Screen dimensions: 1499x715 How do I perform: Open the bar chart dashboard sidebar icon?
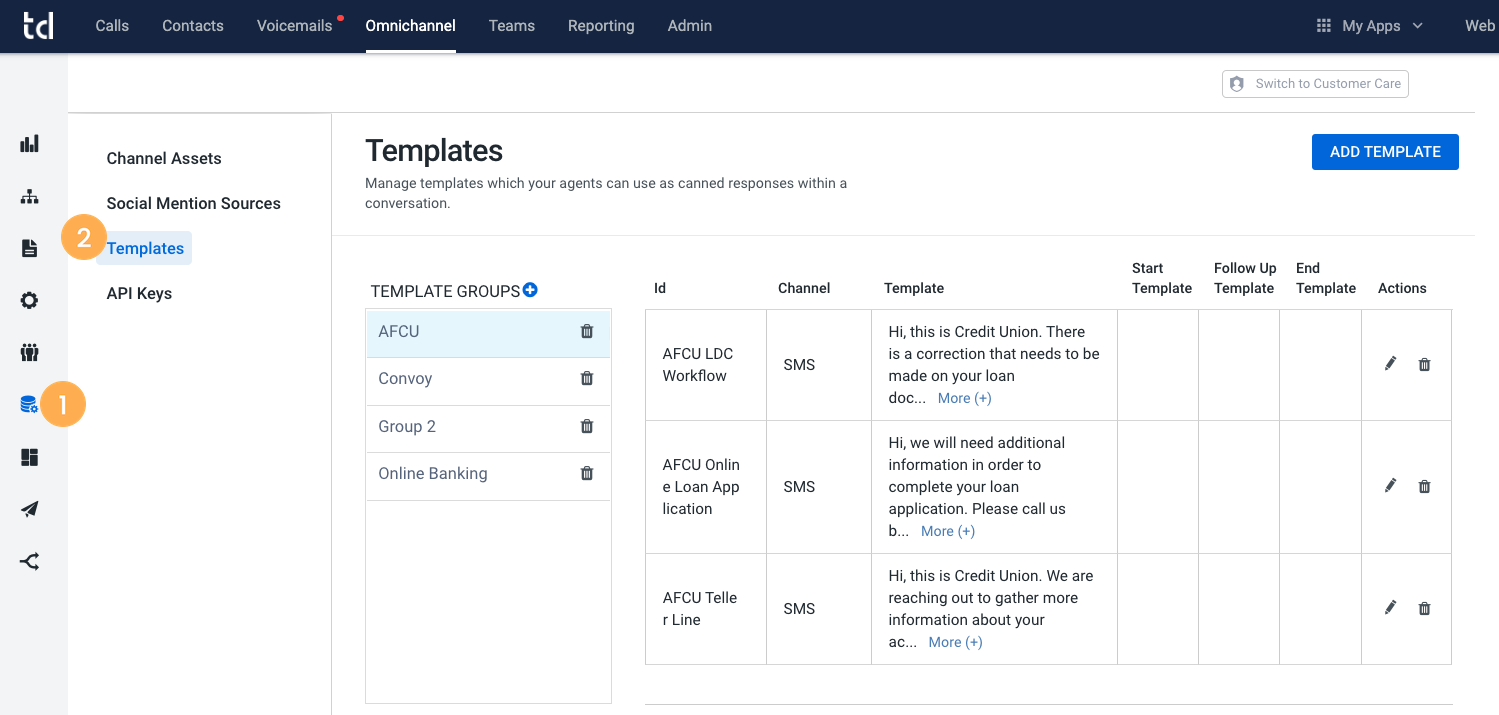pos(30,144)
